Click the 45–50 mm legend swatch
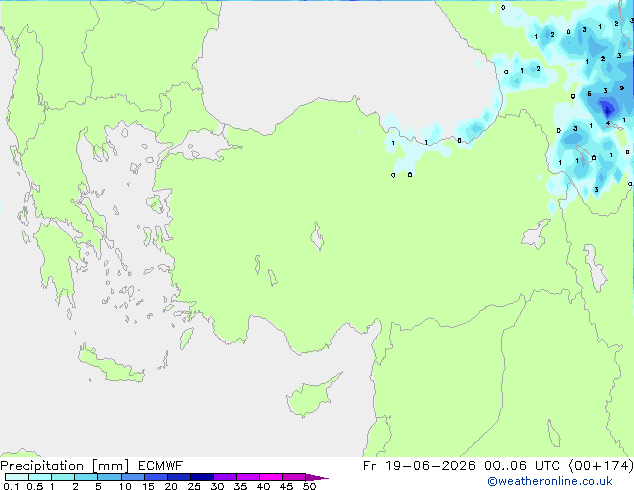The image size is (634, 490). (294, 477)
